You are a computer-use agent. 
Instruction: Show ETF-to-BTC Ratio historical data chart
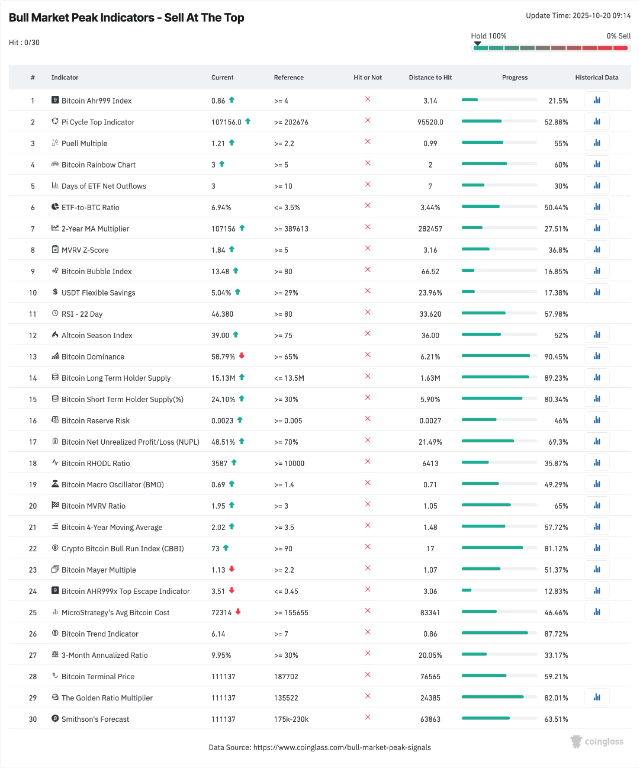[597, 207]
